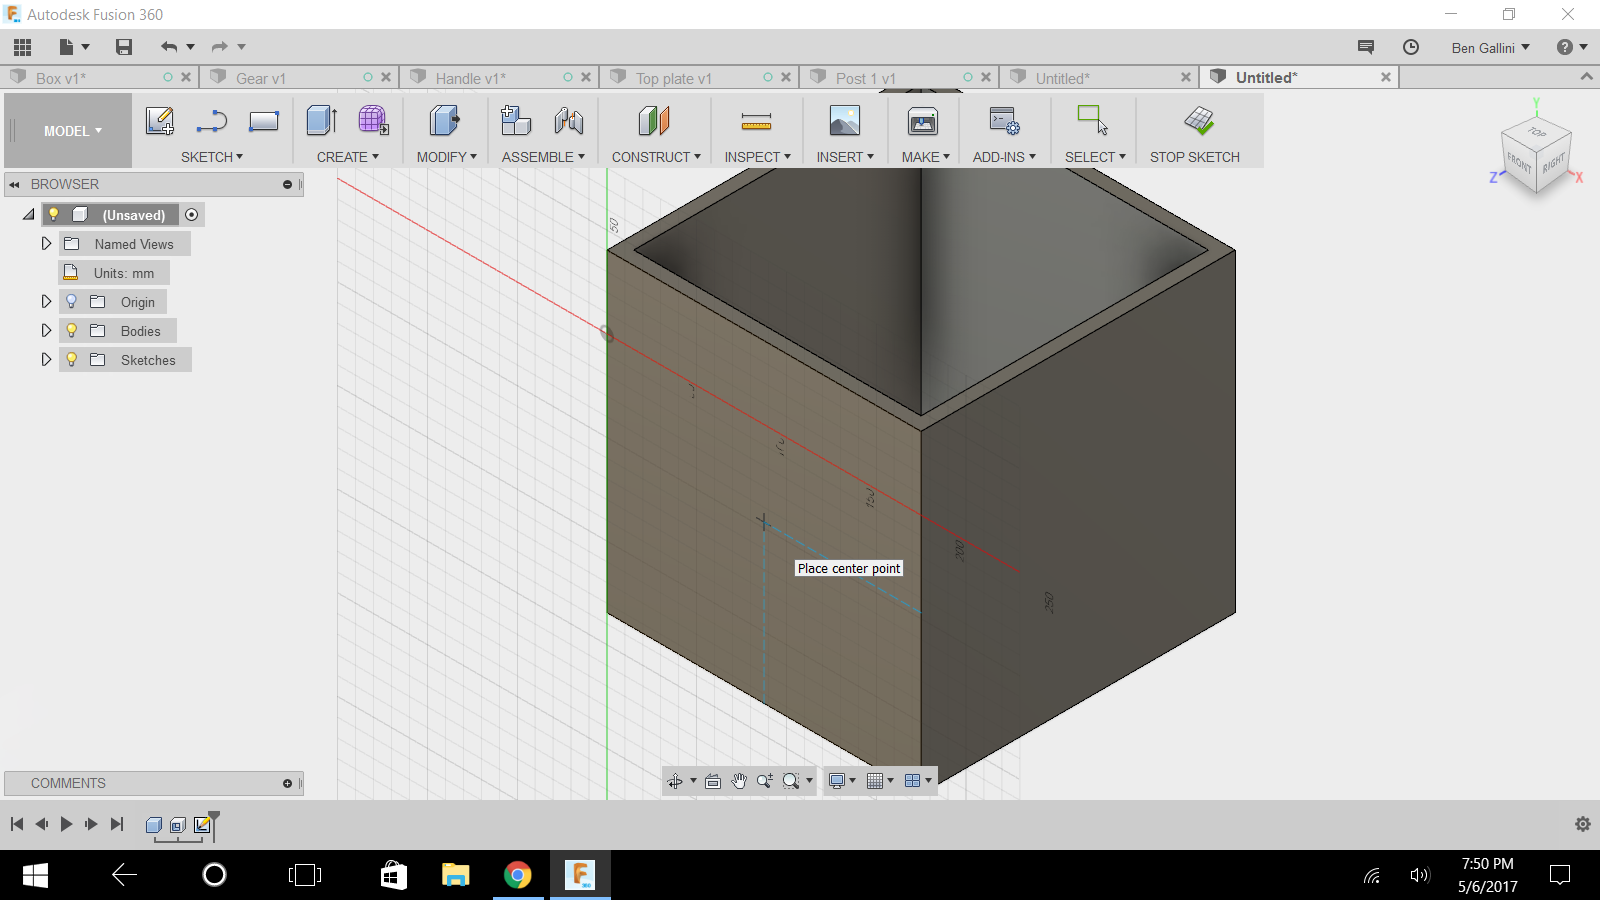This screenshot has height=900, width=1600.
Task: Open File Explorer from the taskbar
Action: pos(456,875)
